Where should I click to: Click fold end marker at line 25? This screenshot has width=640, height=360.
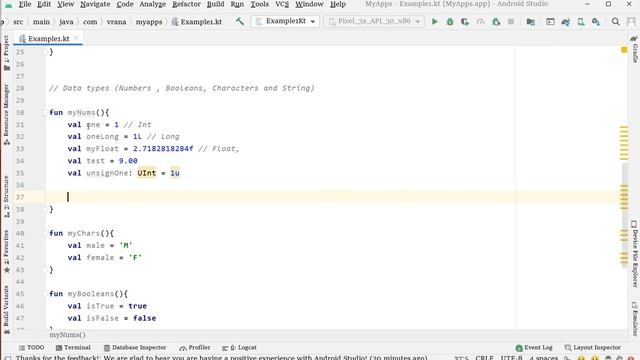pos(44,52)
